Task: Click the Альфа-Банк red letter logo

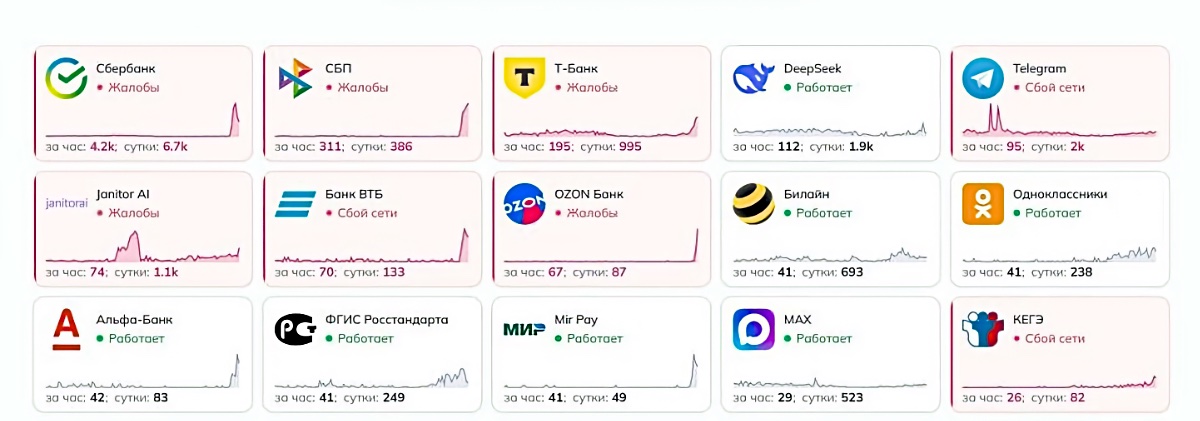Action: coord(67,329)
